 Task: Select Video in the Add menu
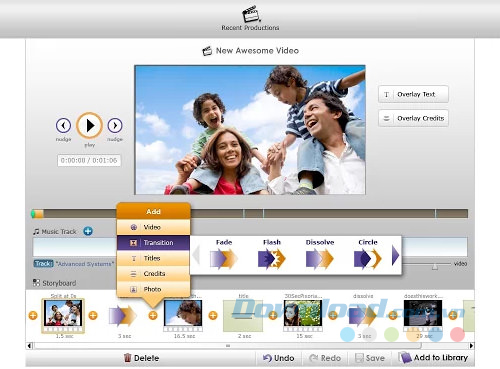click(153, 227)
